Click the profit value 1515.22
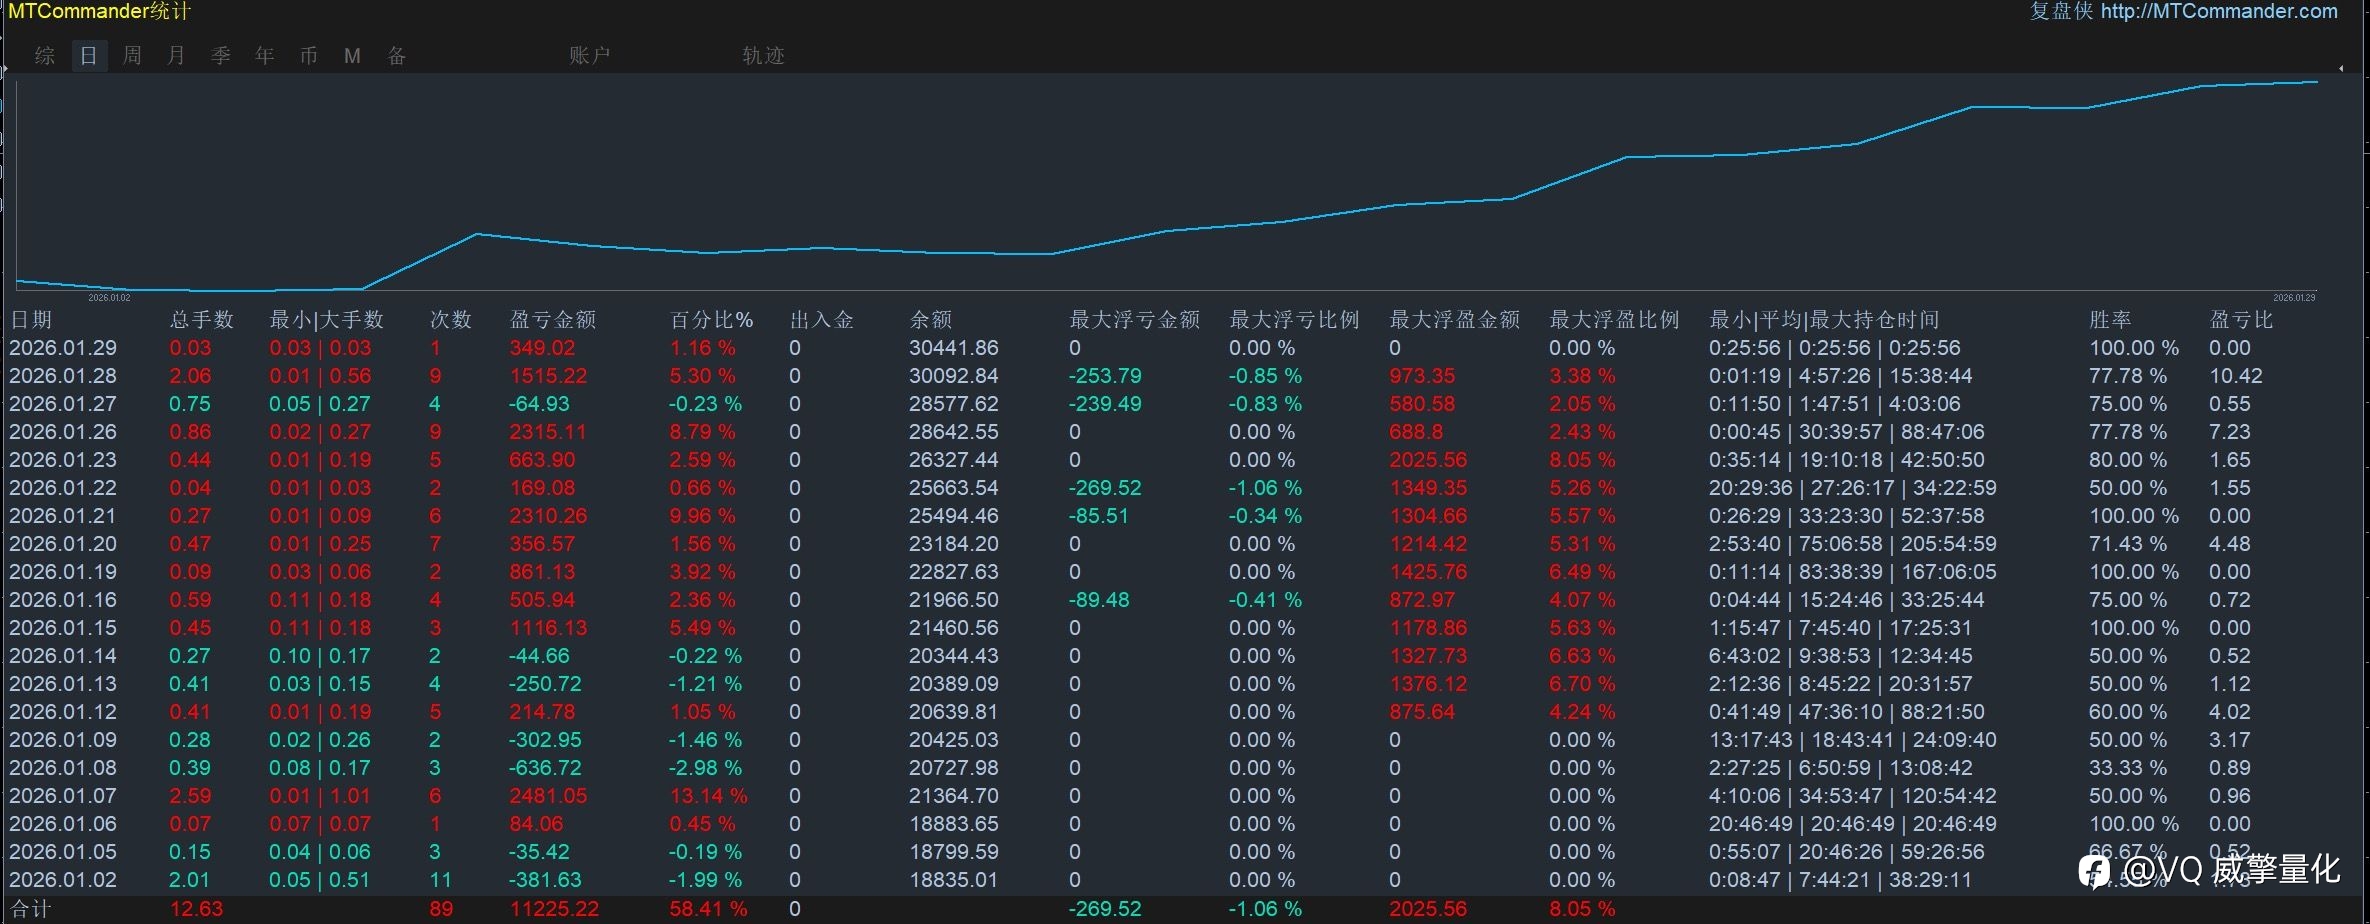Screen dimensions: 2370x924 548,376
